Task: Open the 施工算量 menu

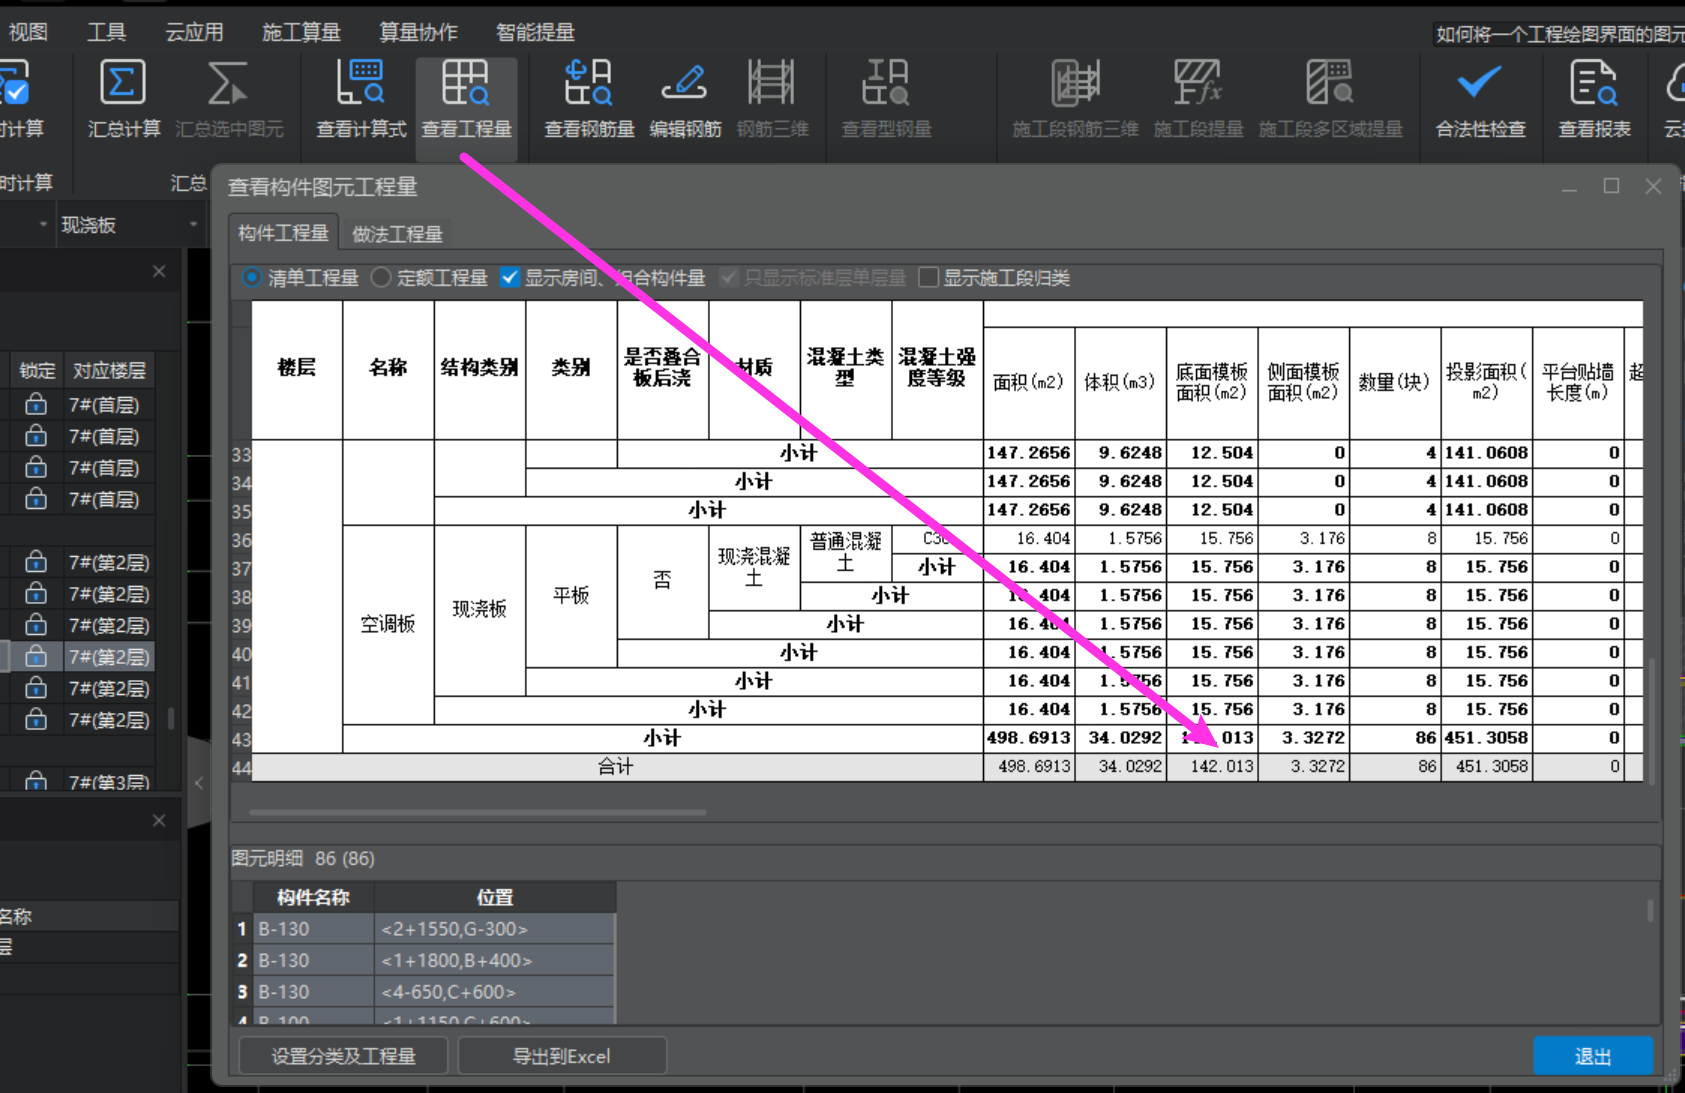Action: point(301,32)
